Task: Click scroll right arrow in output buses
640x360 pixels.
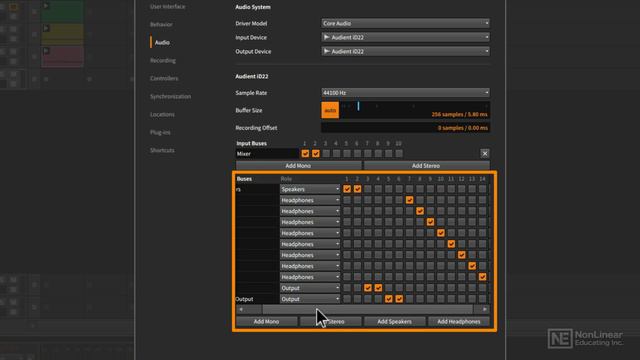Action: (484, 309)
